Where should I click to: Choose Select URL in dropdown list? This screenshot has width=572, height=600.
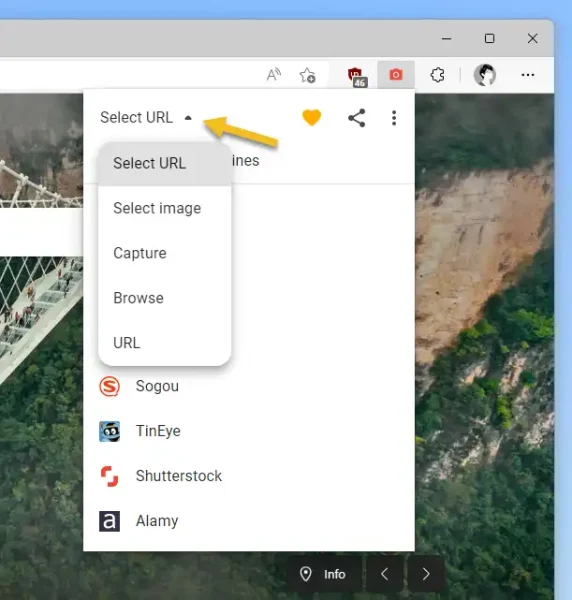click(165, 163)
